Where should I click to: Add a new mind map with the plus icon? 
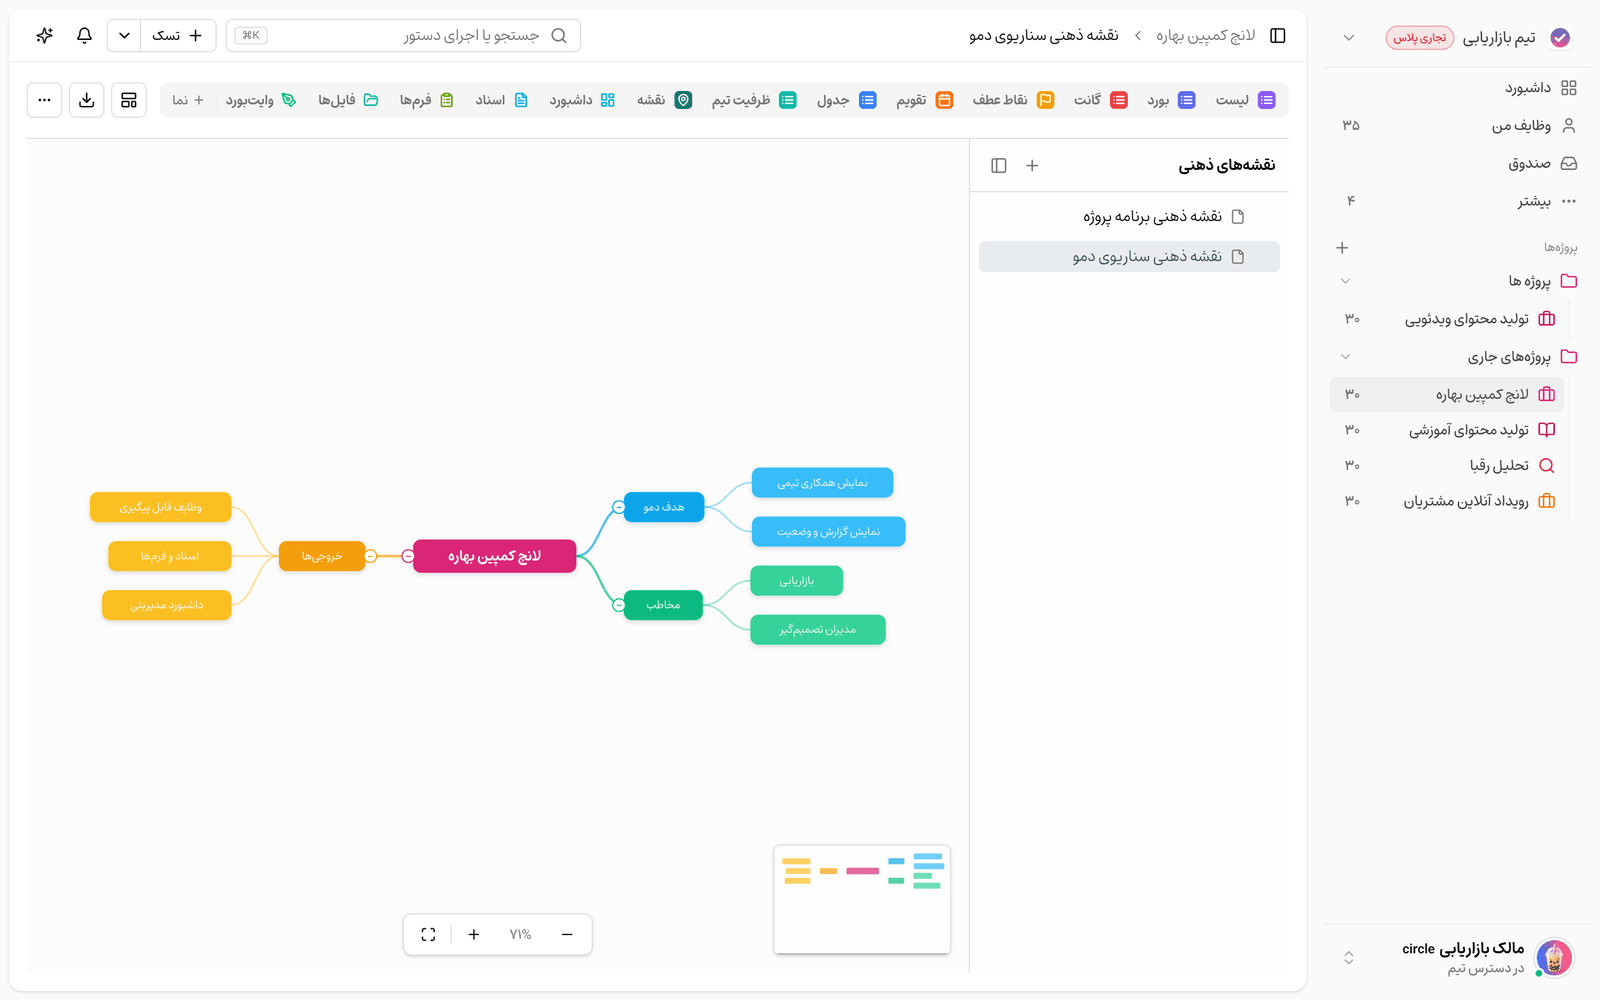pos(1032,166)
